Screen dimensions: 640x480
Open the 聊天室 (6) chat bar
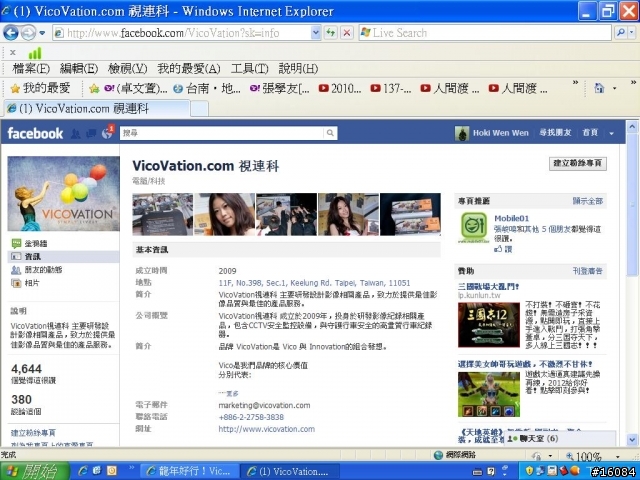(560, 438)
